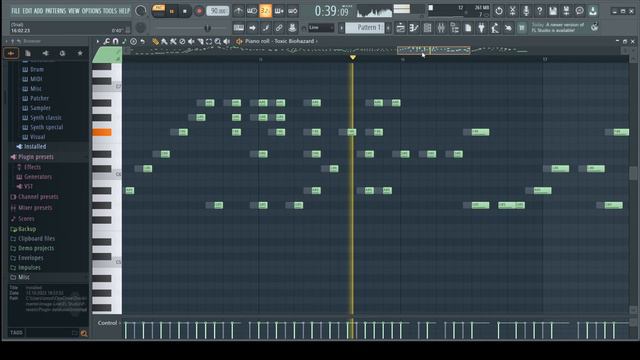
Task: Click the piano roll select tool
Action: coord(209,41)
